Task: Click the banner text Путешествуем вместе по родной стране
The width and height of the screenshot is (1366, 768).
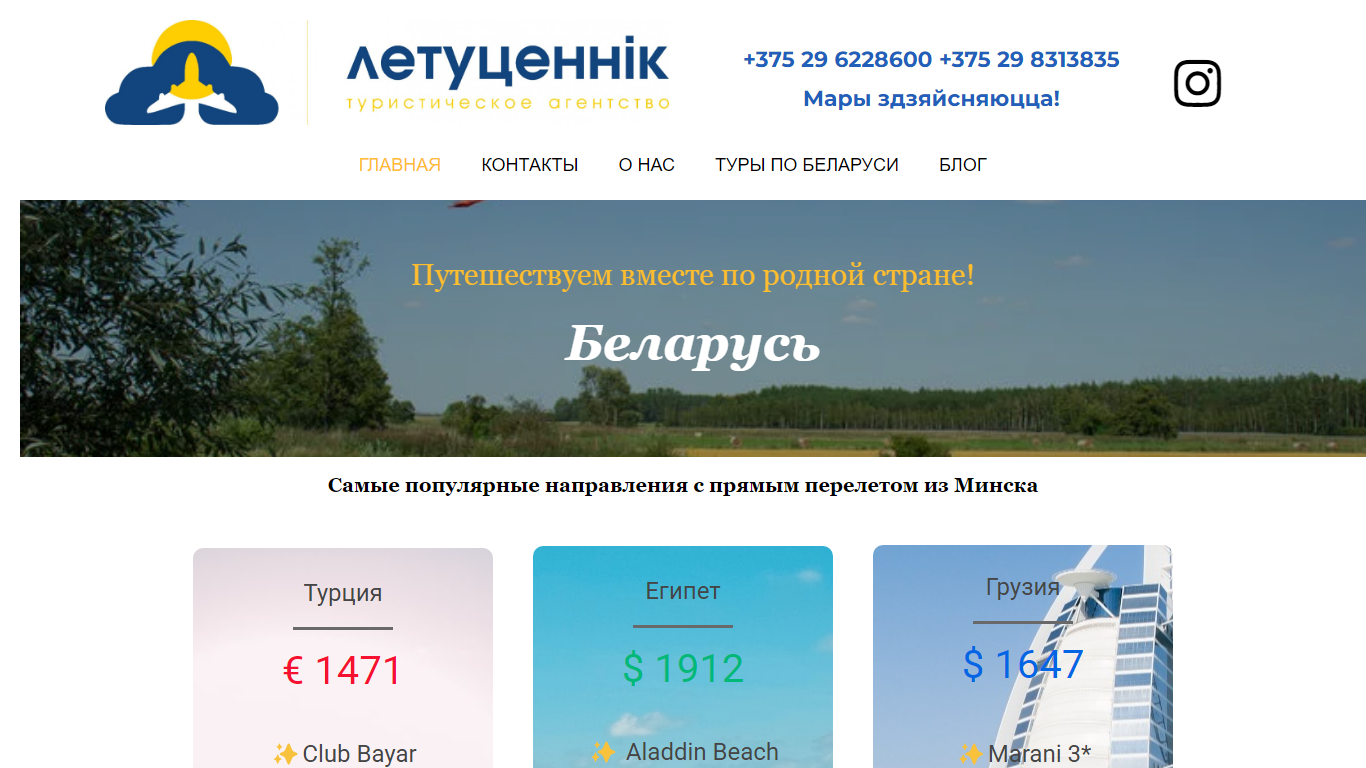Action: pos(693,275)
